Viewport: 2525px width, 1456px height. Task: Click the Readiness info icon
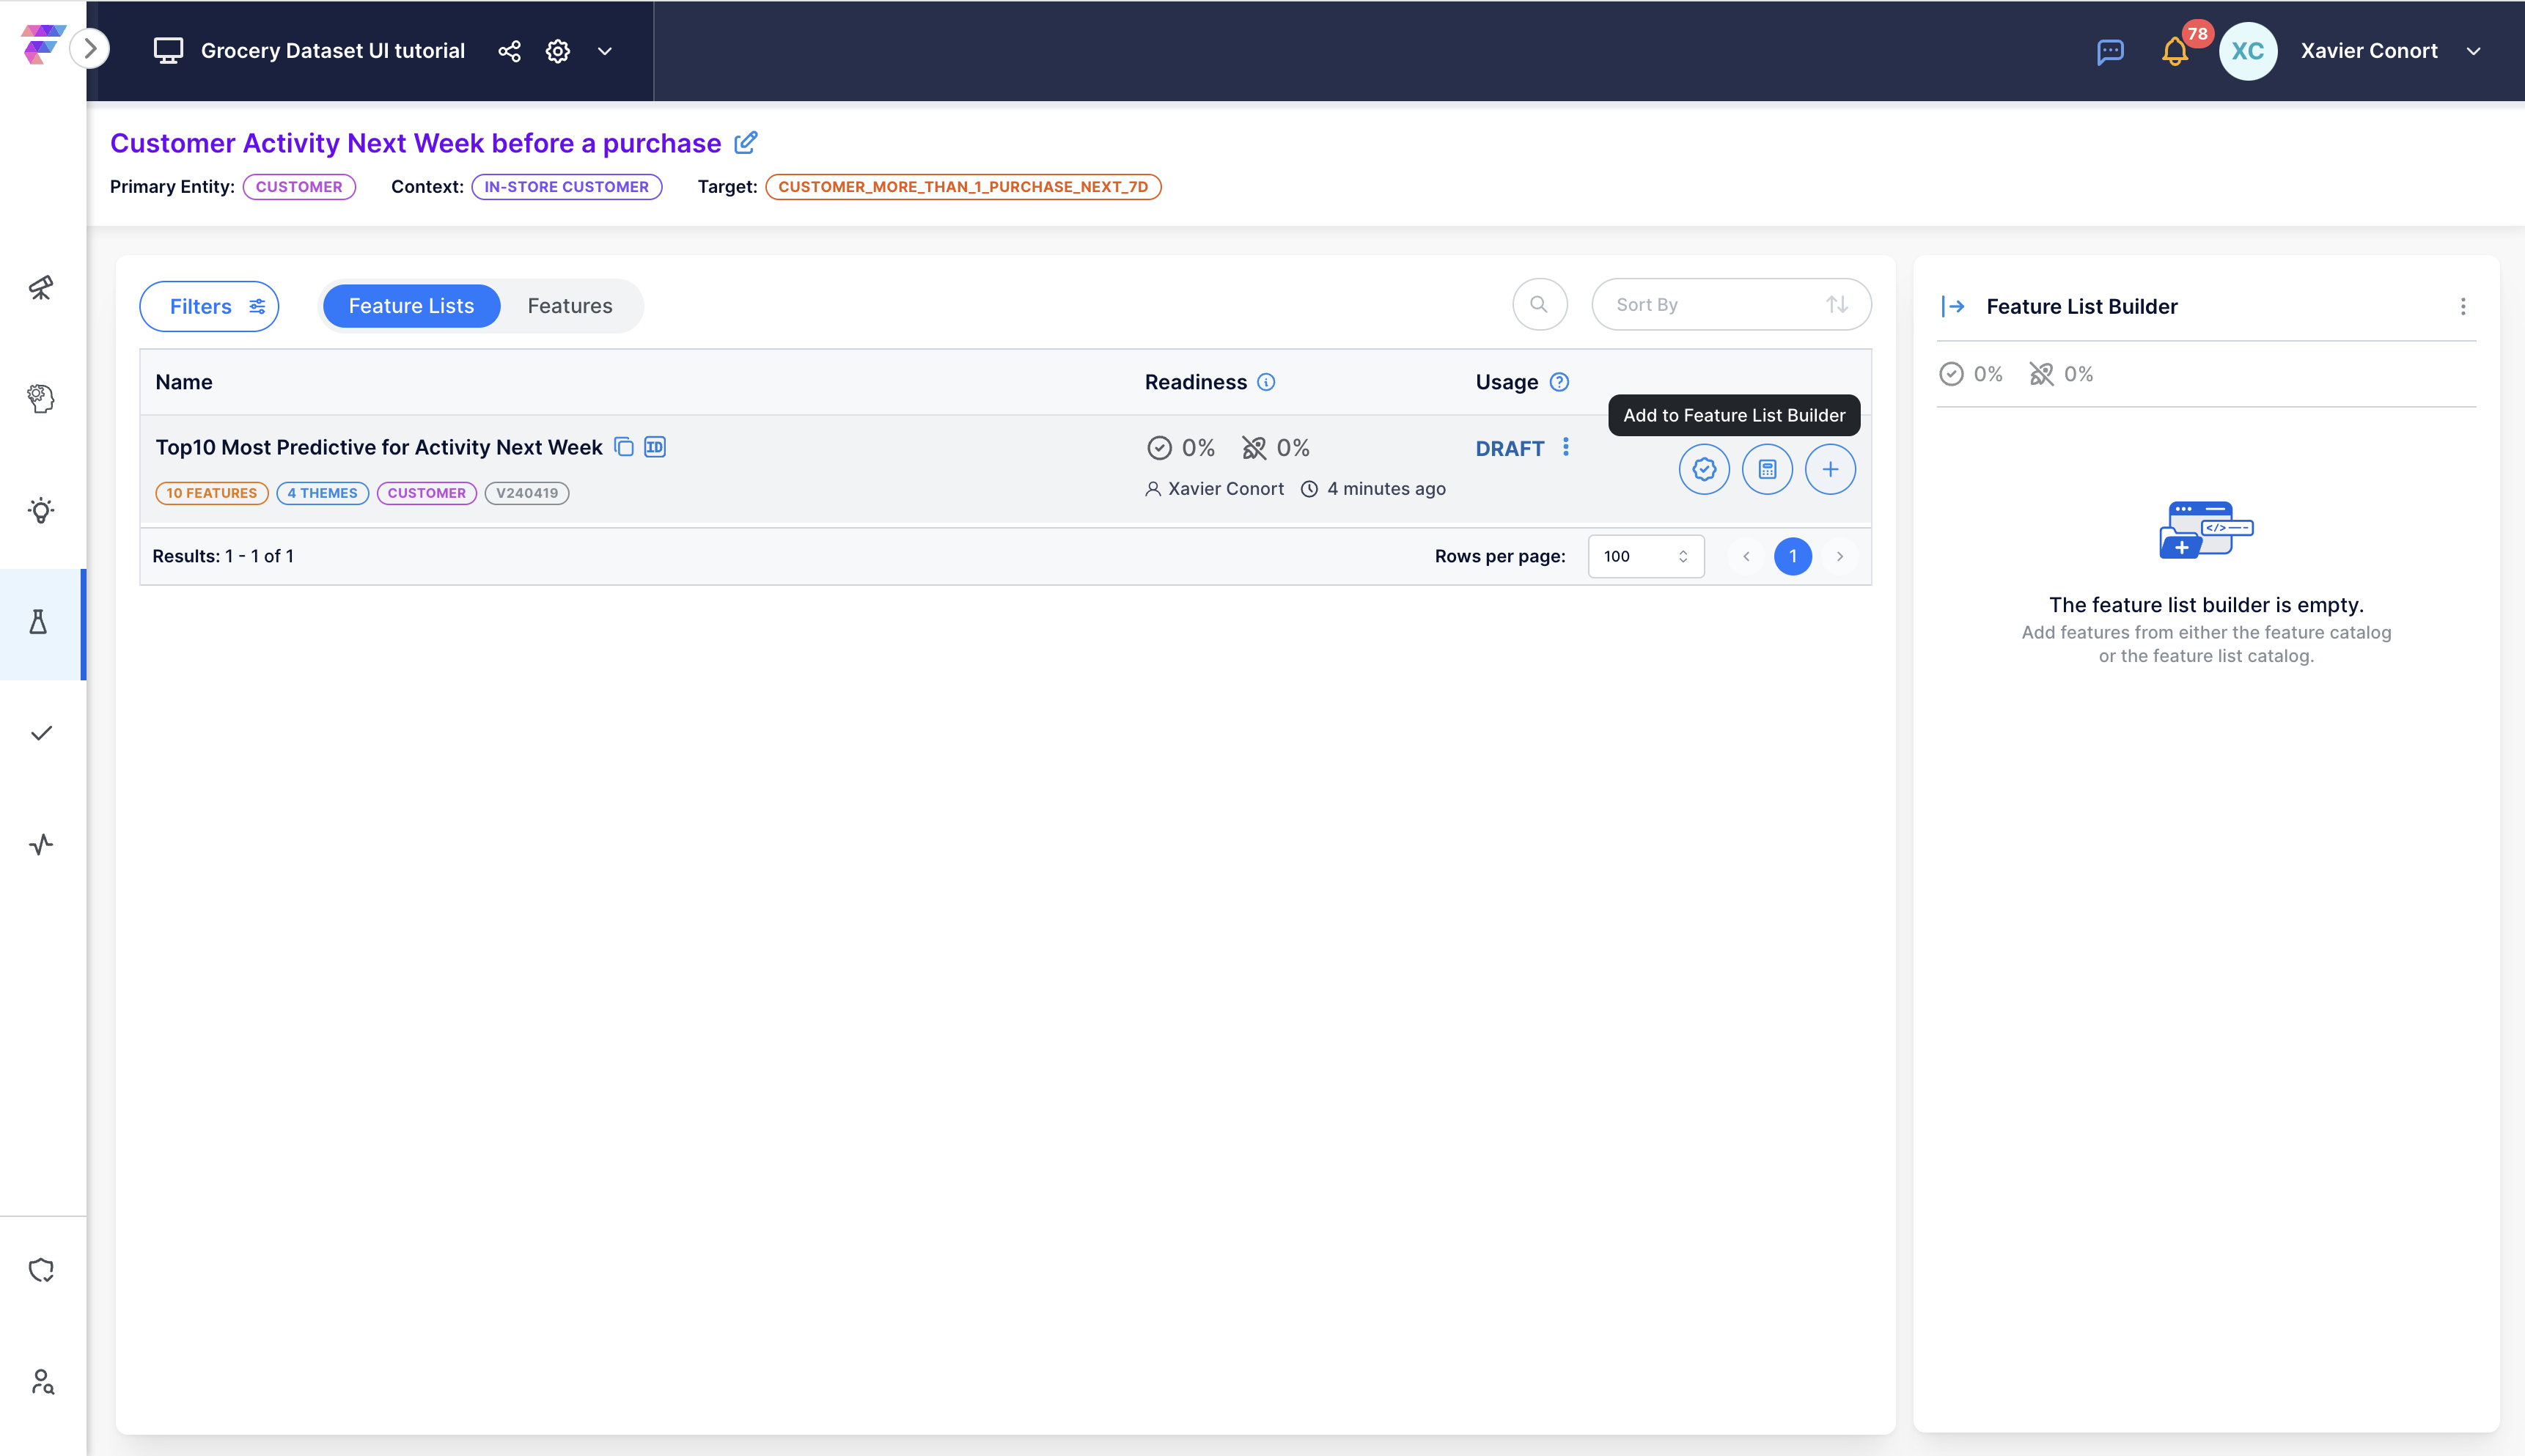coord(1266,382)
